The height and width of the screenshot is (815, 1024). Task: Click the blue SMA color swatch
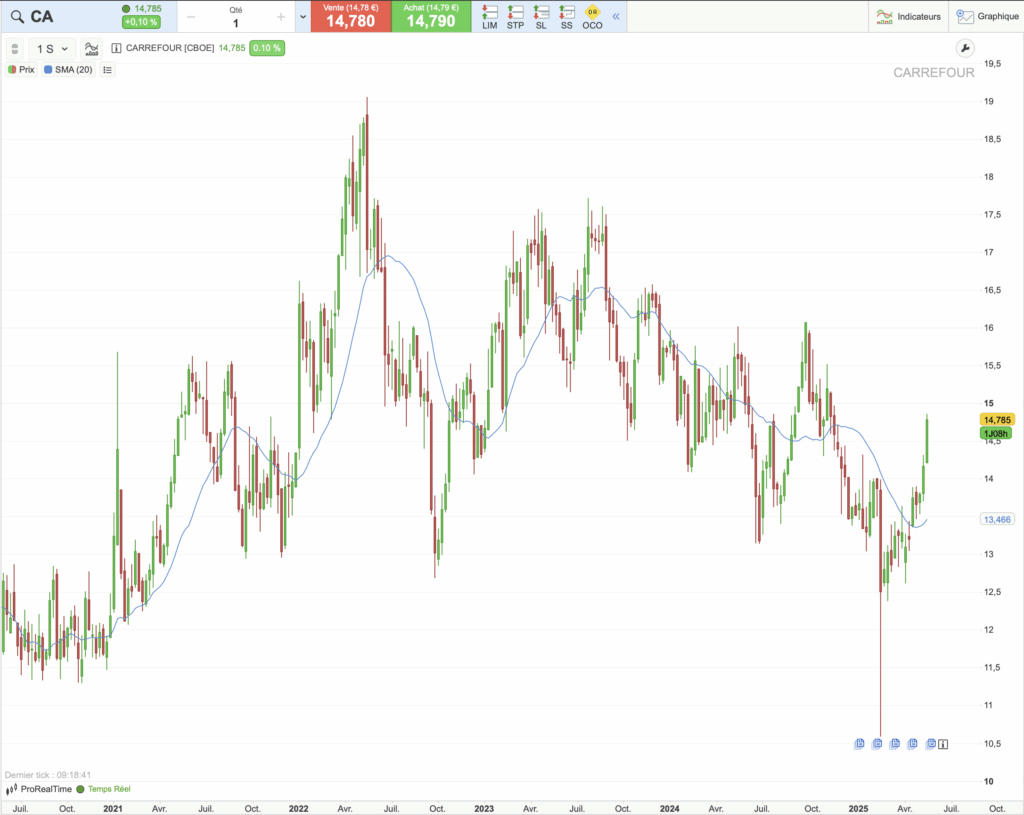[x=48, y=69]
